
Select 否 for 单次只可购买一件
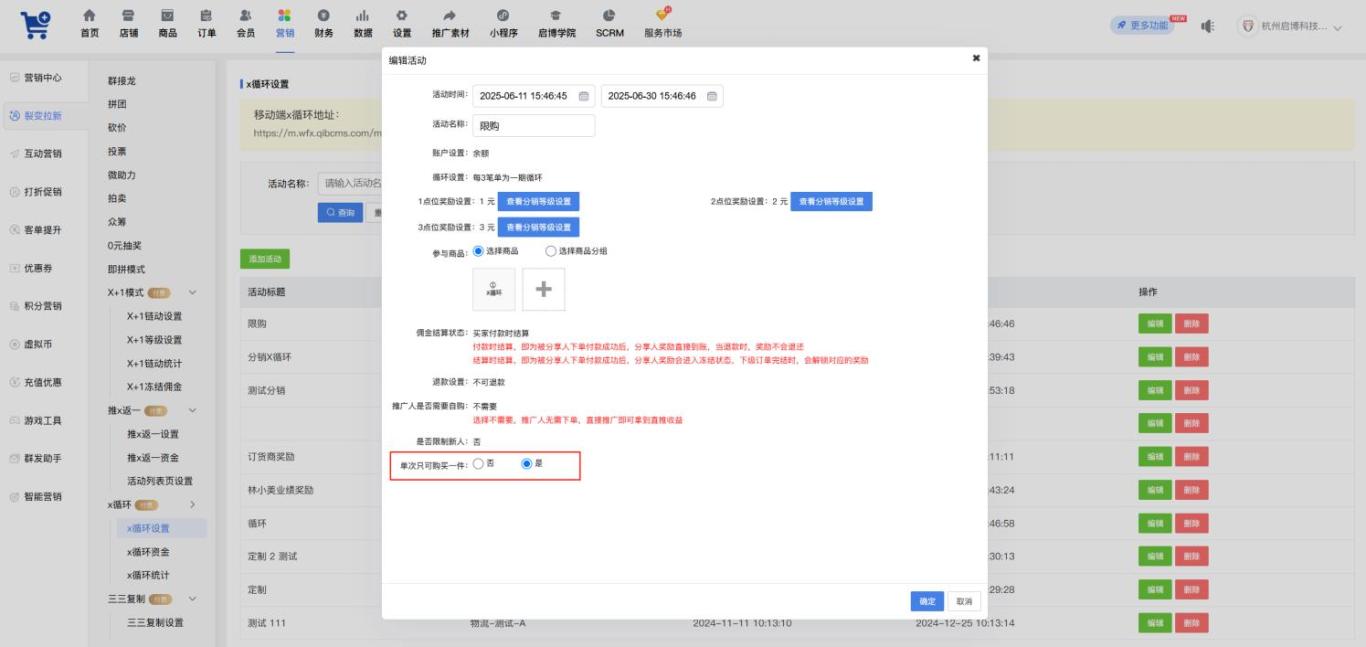484,464
